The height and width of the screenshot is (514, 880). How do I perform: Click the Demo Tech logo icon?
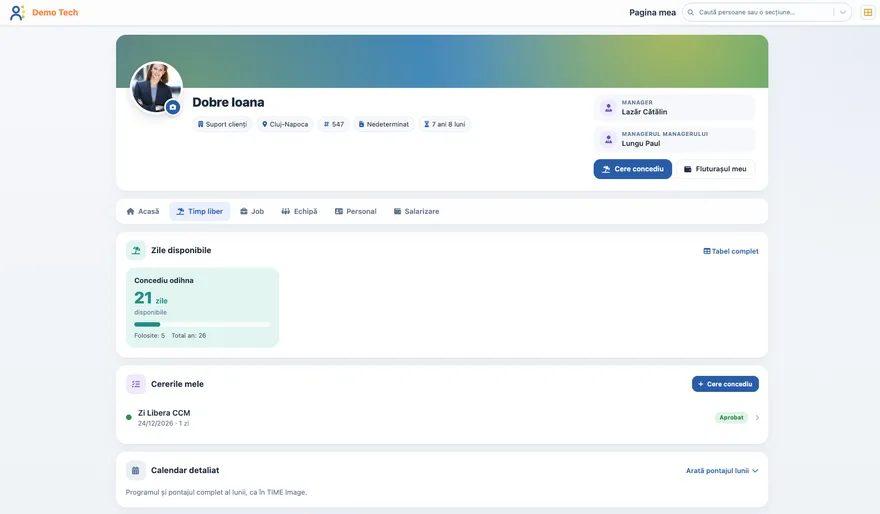(x=17, y=12)
